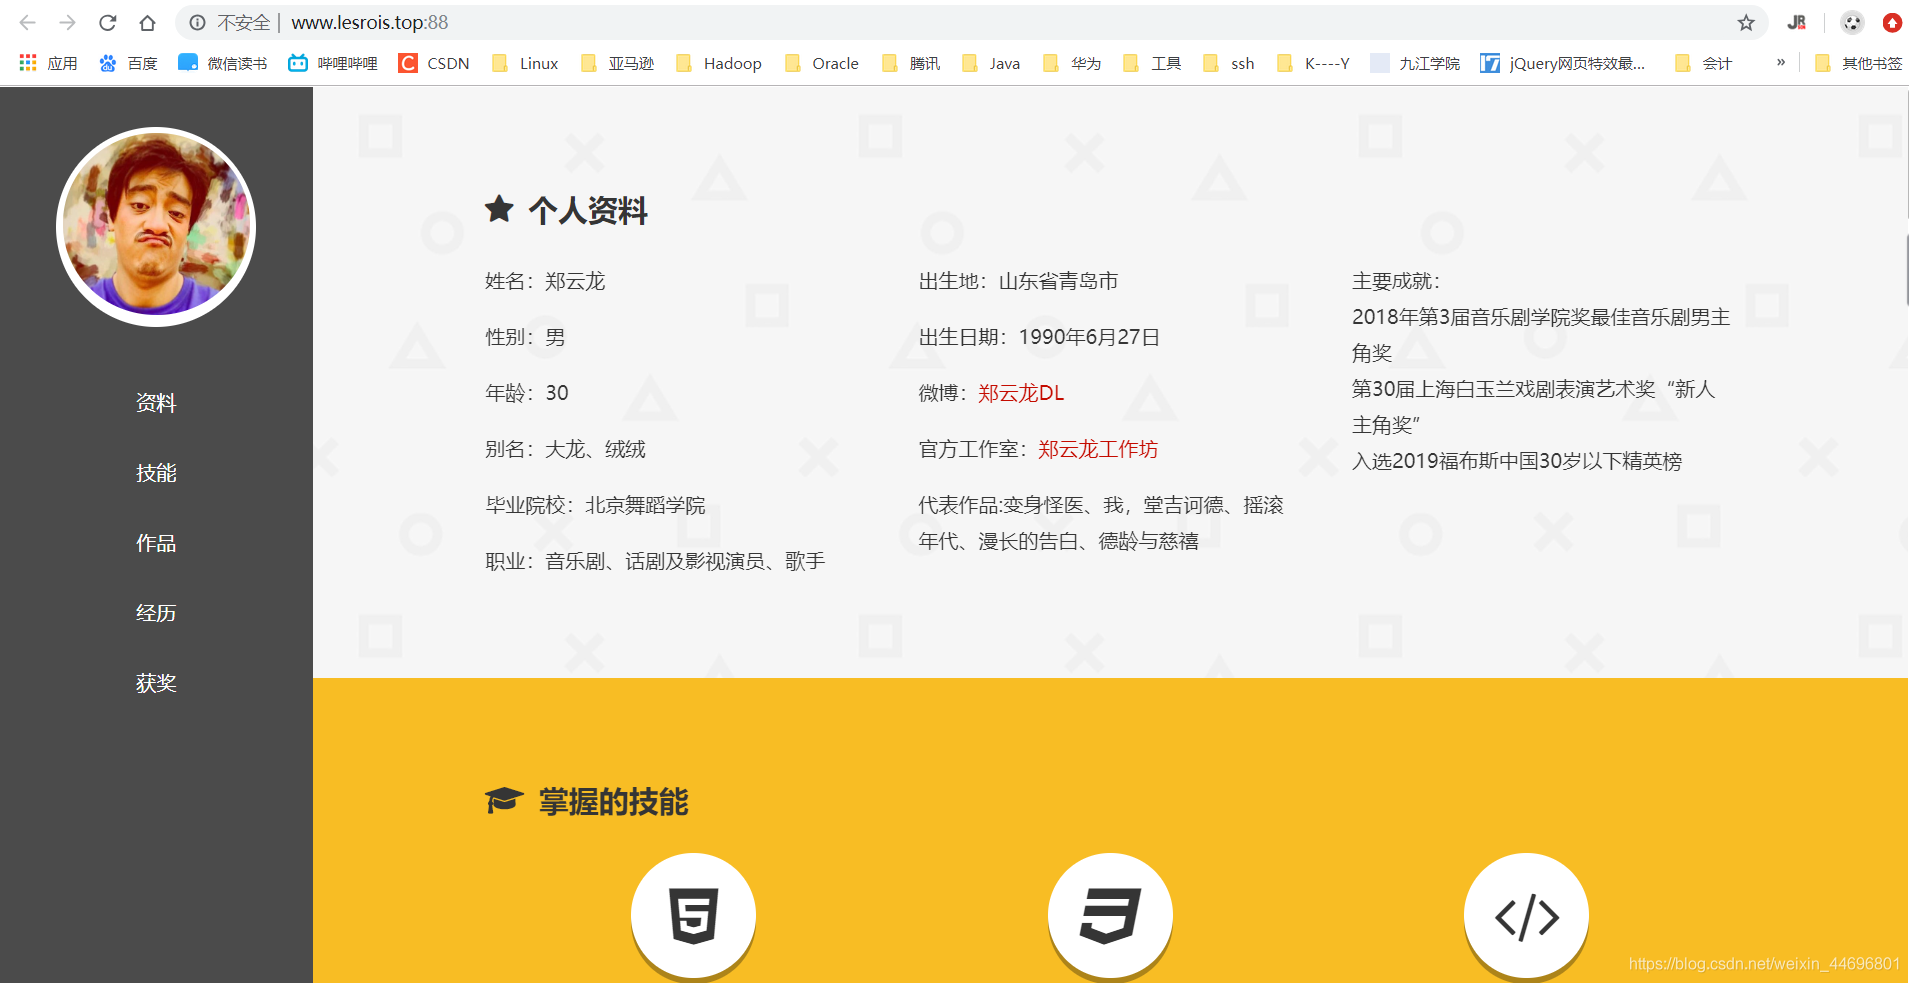This screenshot has width=1909, height=983.
Task: Expand the ssh bookmark folder
Action: pos(1229,63)
